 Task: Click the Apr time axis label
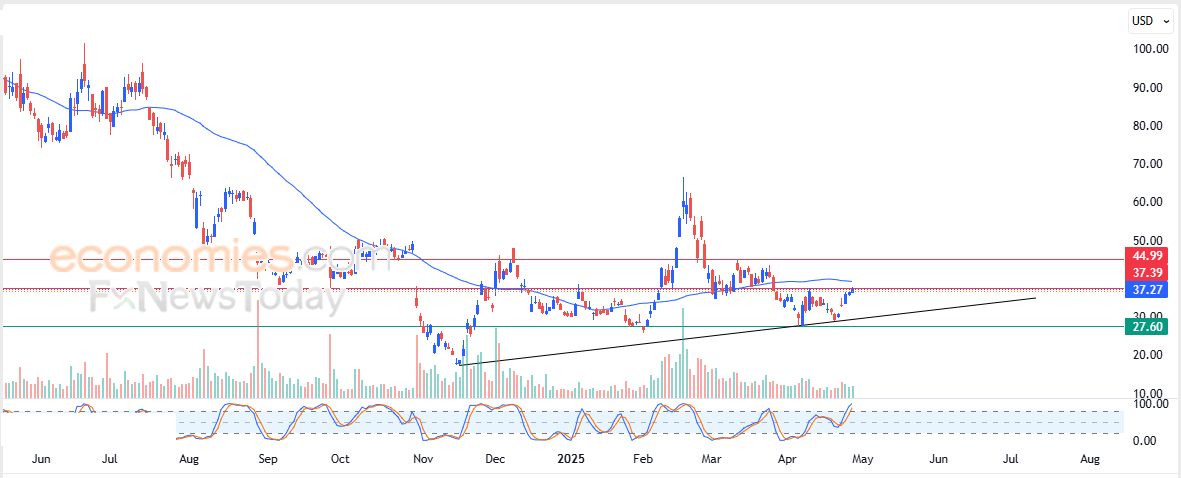coord(787,458)
